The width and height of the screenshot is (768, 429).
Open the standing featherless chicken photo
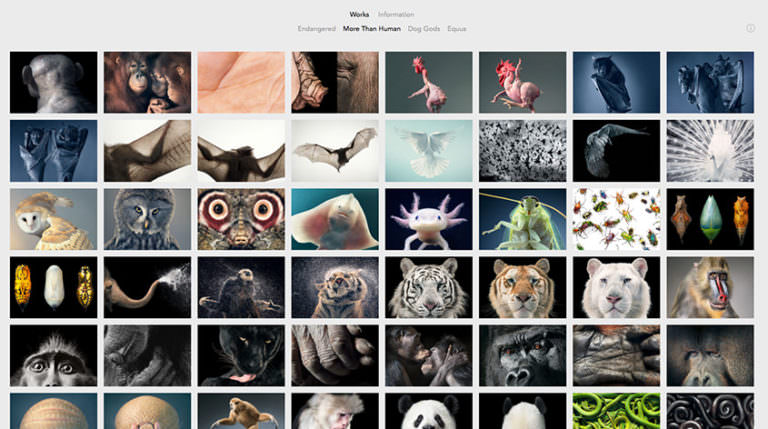coord(429,82)
